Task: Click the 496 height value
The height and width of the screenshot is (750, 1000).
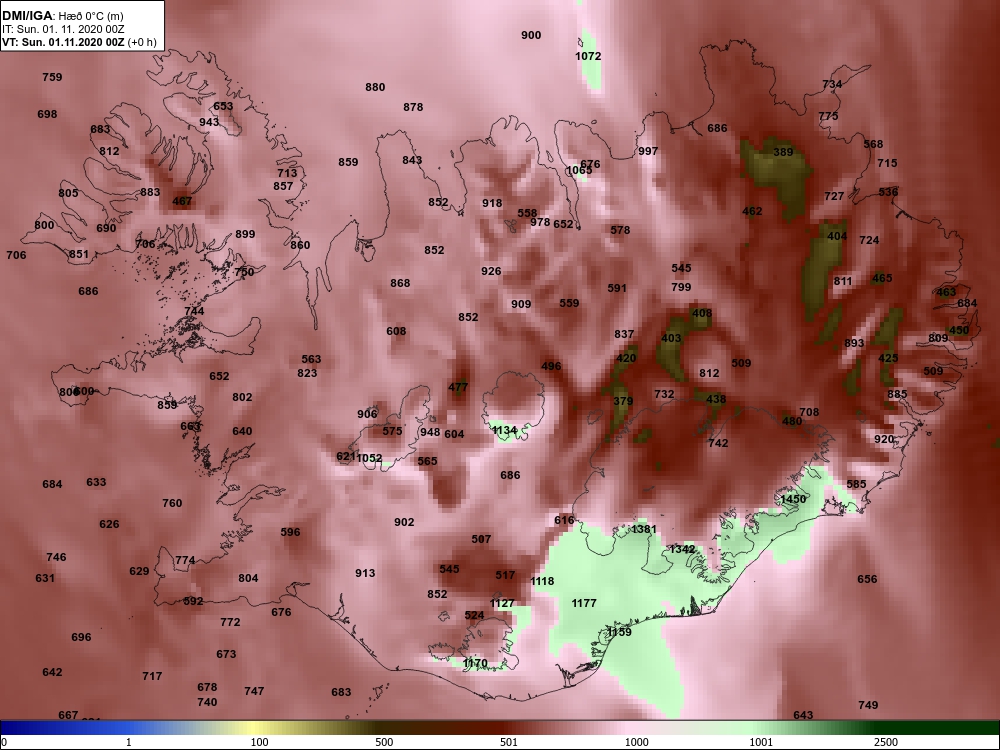Action: tap(551, 366)
